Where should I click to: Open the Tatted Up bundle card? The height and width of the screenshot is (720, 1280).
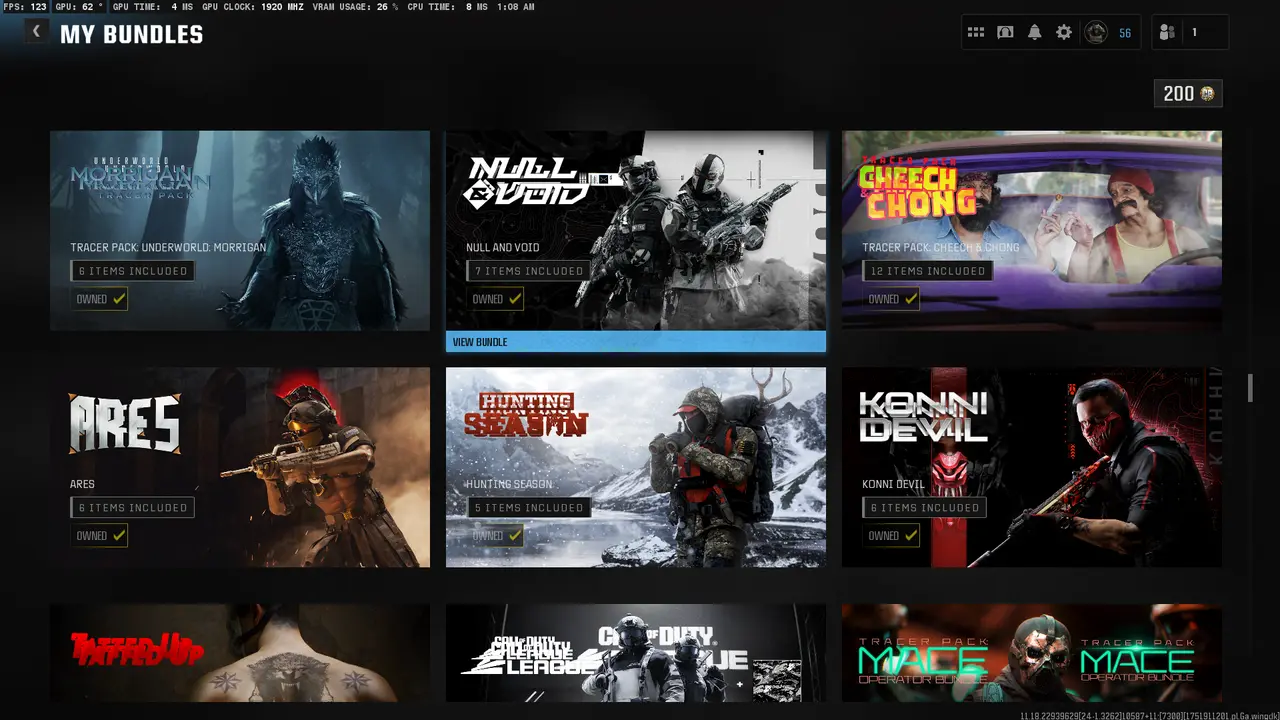coord(240,653)
